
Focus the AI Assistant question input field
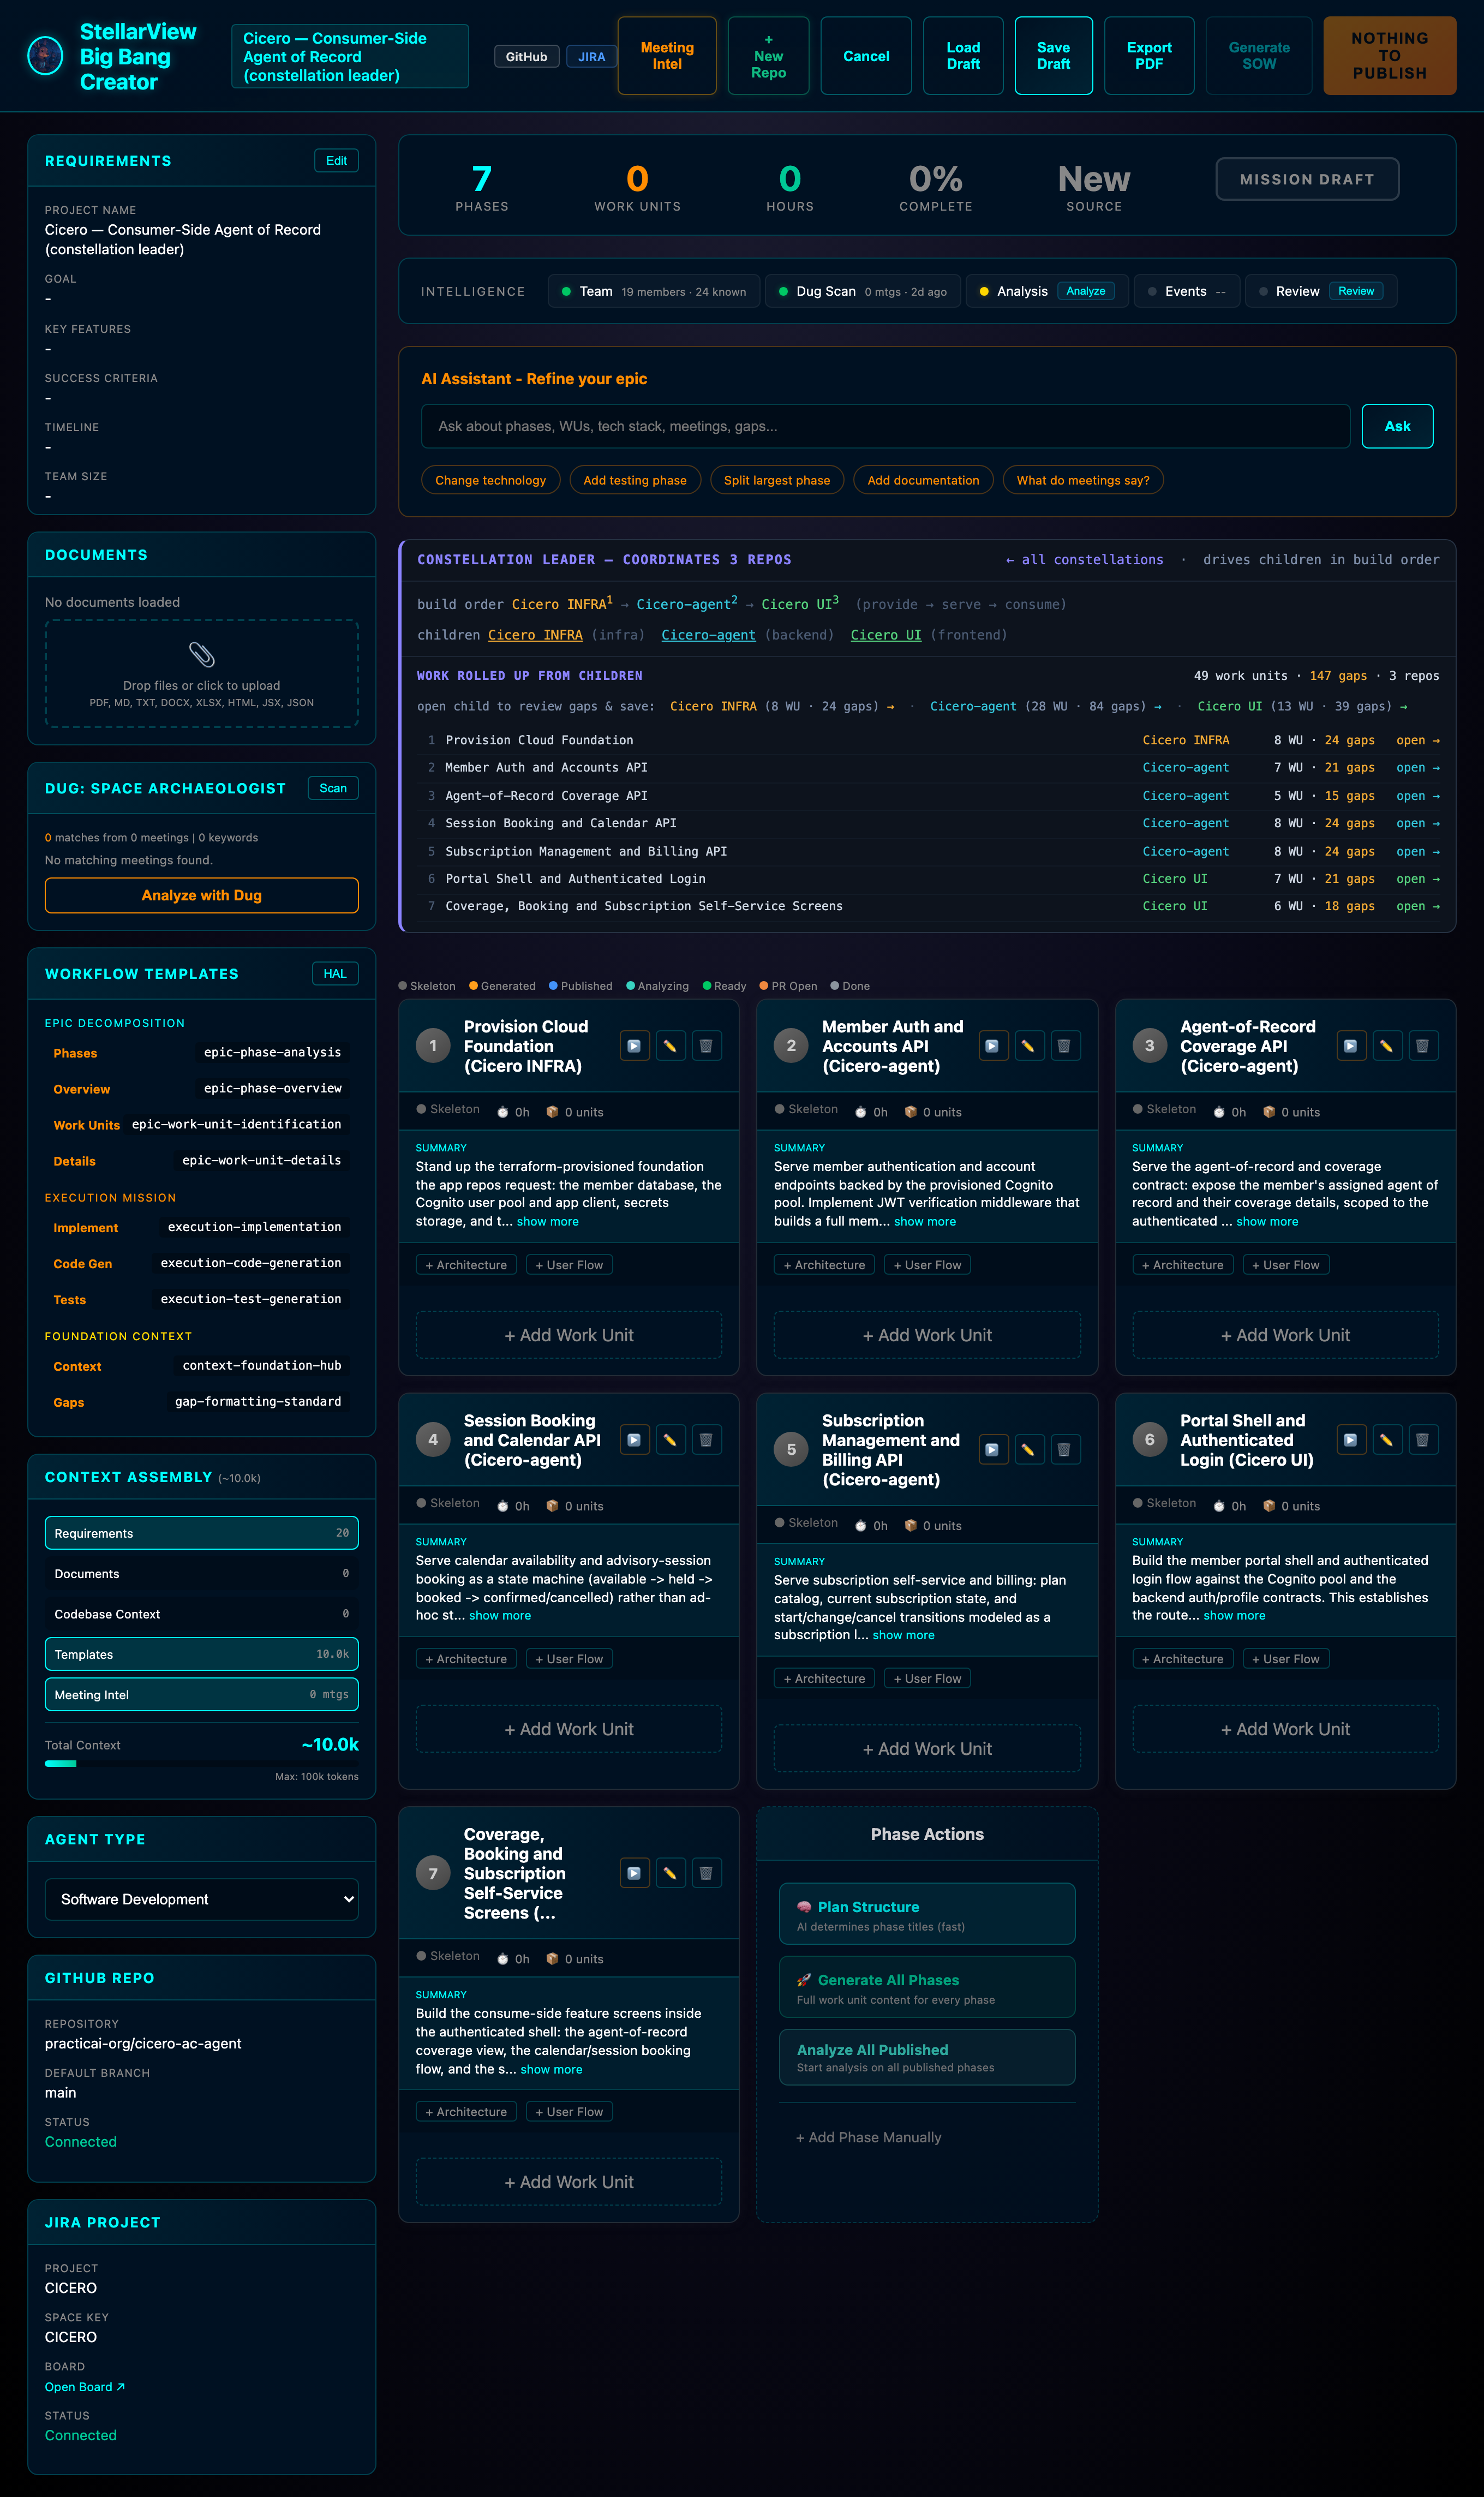pyautogui.click(x=885, y=427)
